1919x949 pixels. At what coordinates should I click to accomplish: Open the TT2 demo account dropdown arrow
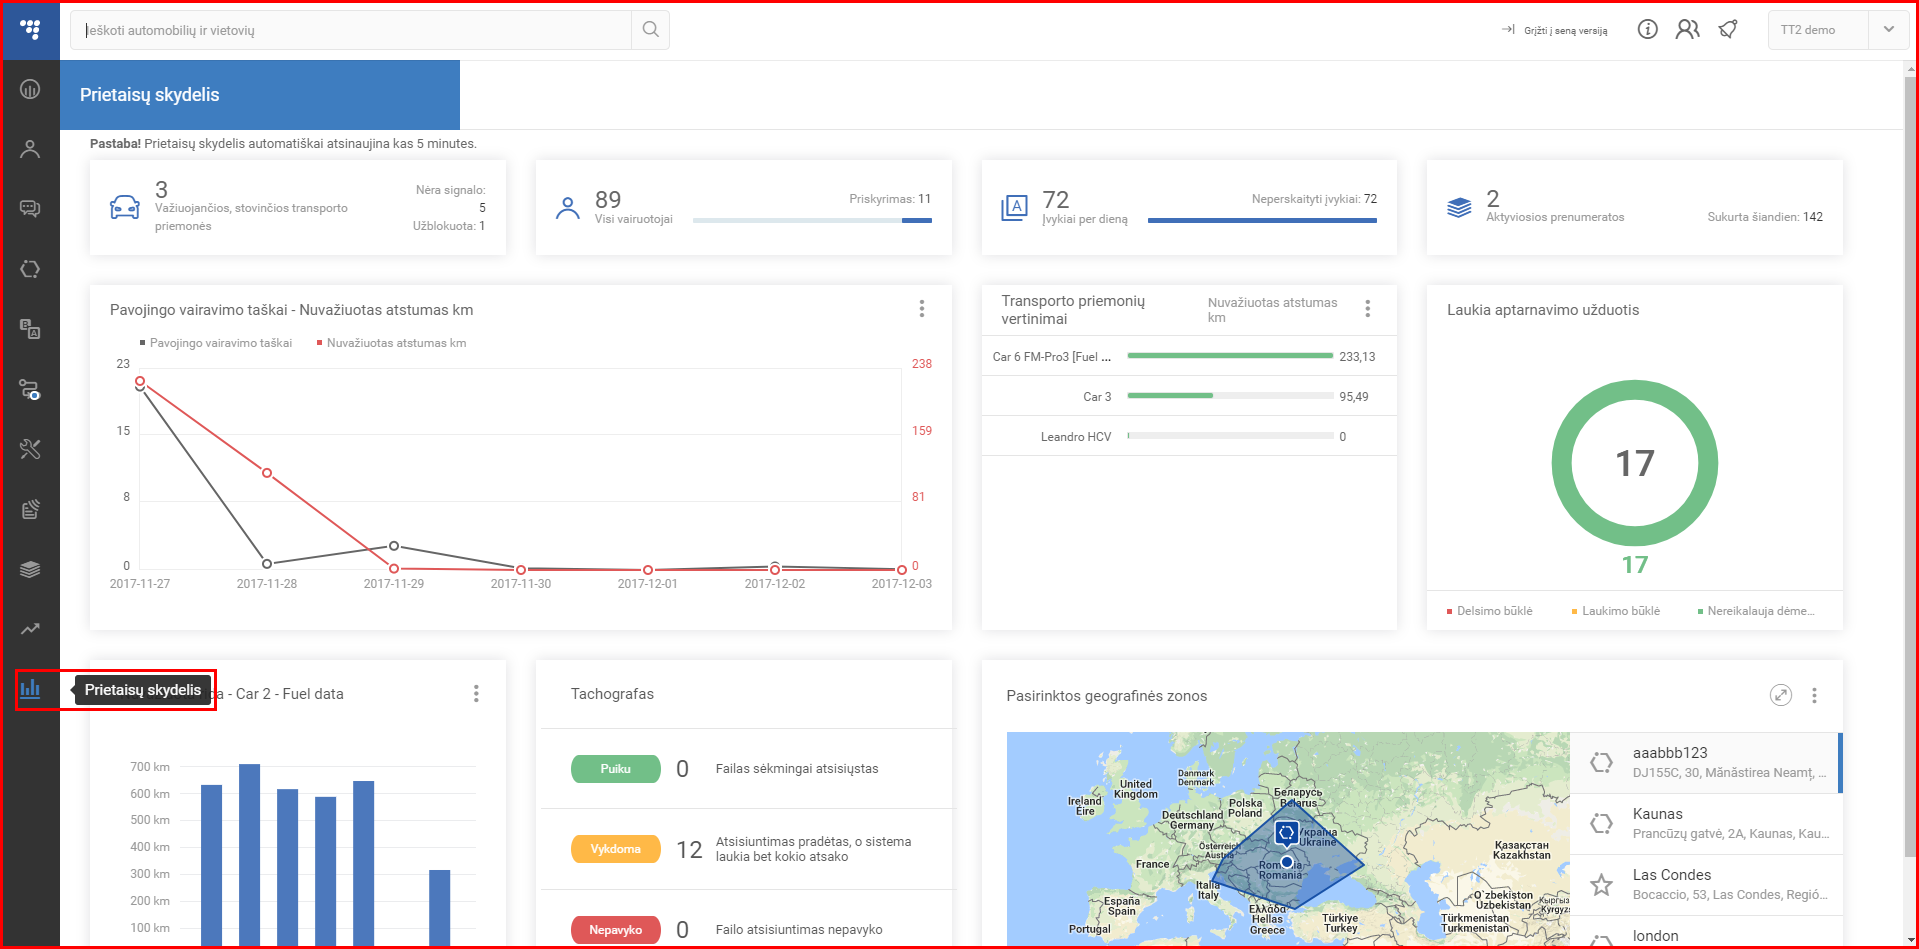point(1888,30)
